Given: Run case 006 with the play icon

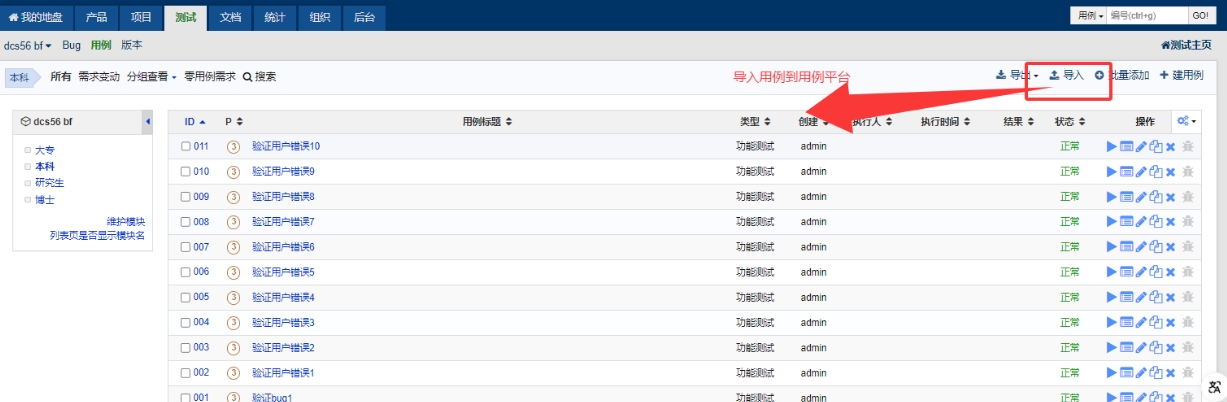Looking at the screenshot, I should click(x=1112, y=271).
